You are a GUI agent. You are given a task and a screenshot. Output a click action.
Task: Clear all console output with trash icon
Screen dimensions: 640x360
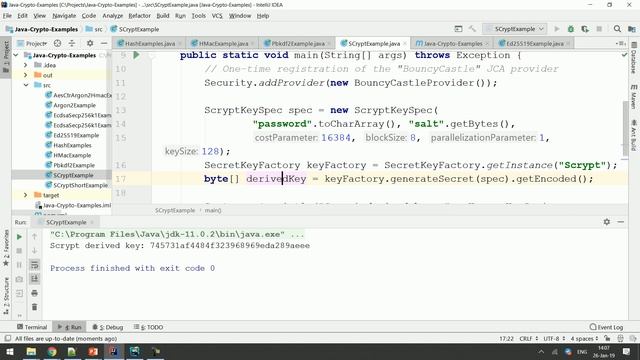(35, 307)
